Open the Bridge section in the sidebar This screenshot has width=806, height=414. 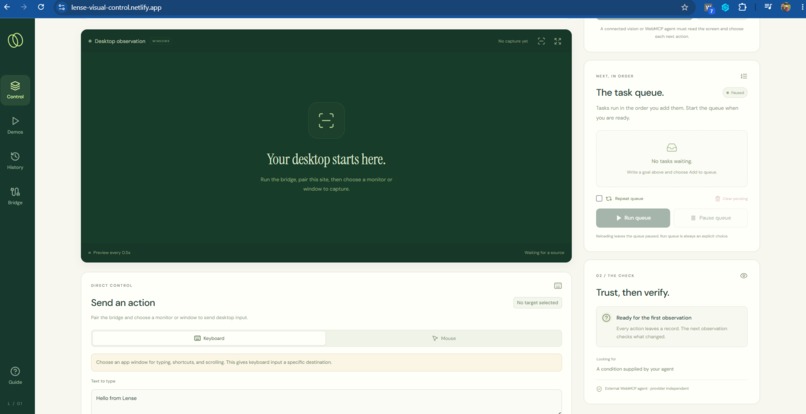click(15, 196)
